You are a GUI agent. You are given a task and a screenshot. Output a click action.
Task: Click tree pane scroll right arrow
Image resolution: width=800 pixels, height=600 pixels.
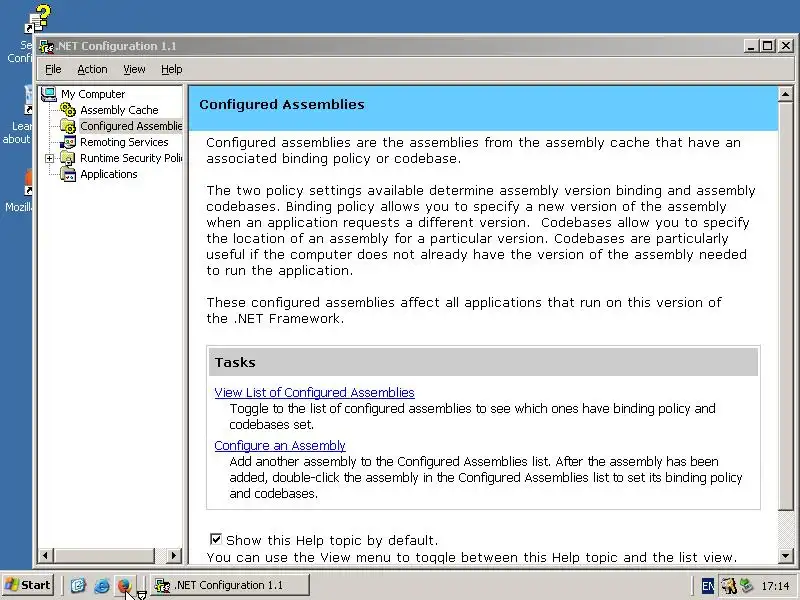pyautogui.click(x=174, y=555)
